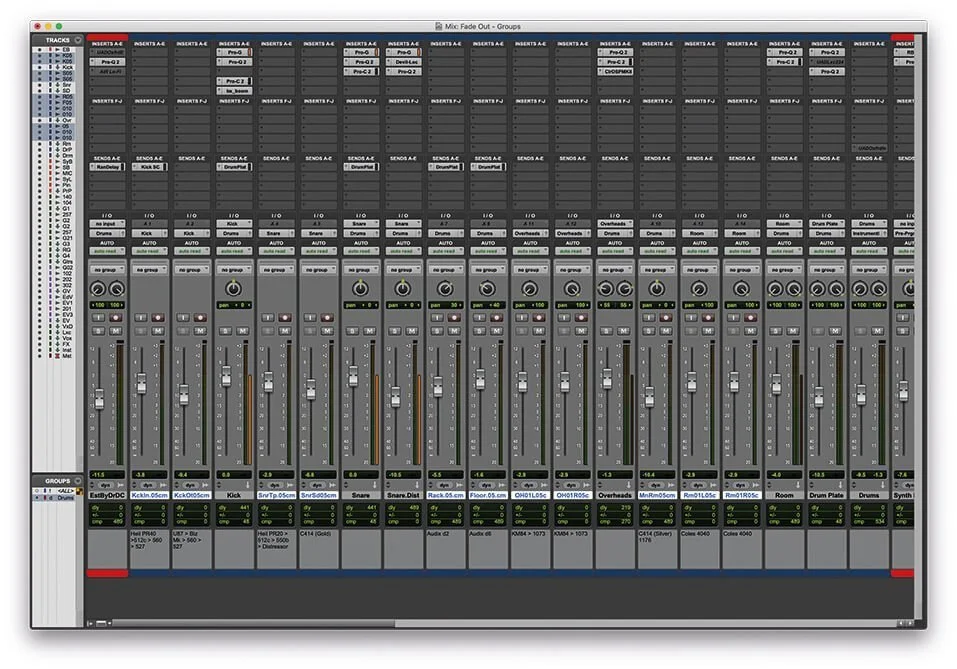The image size is (957, 669).
Task: Solo the Kick track
Action: coord(224,332)
